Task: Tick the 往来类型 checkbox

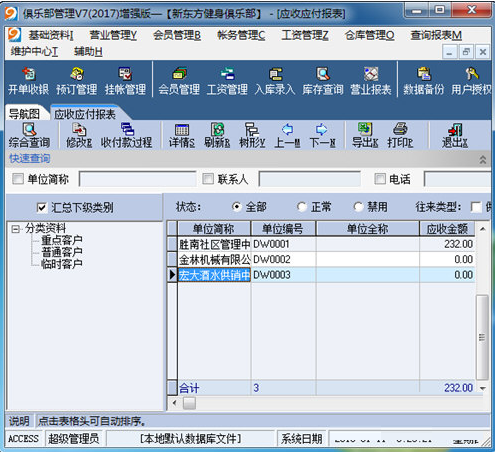Action: pos(476,207)
